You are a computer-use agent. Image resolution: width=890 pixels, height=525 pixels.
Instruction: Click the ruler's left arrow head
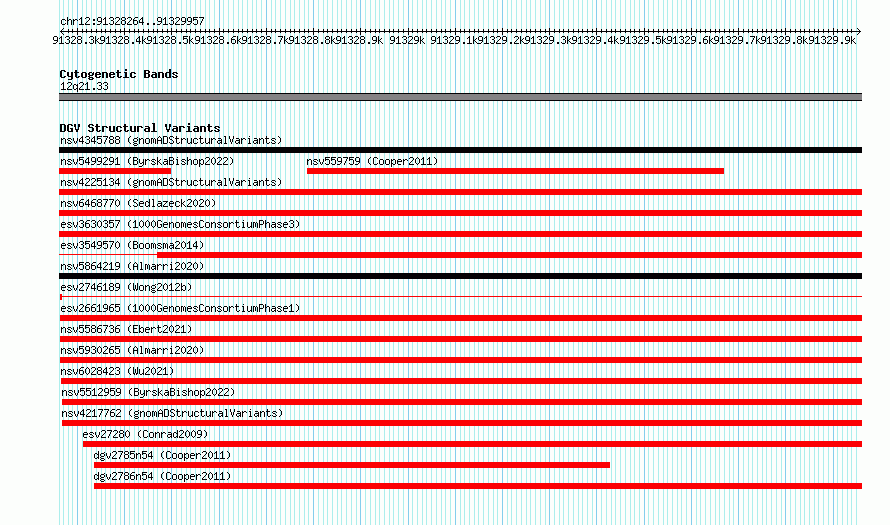point(62,31)
